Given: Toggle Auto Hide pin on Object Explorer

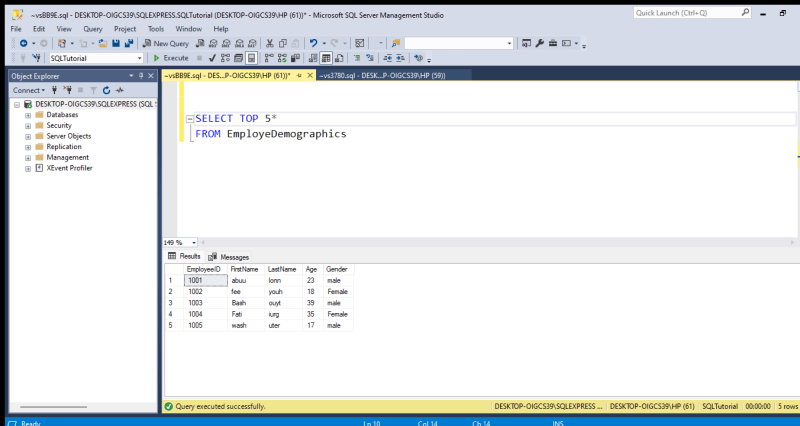Looking at the screenshot, I should coord(141,76).
